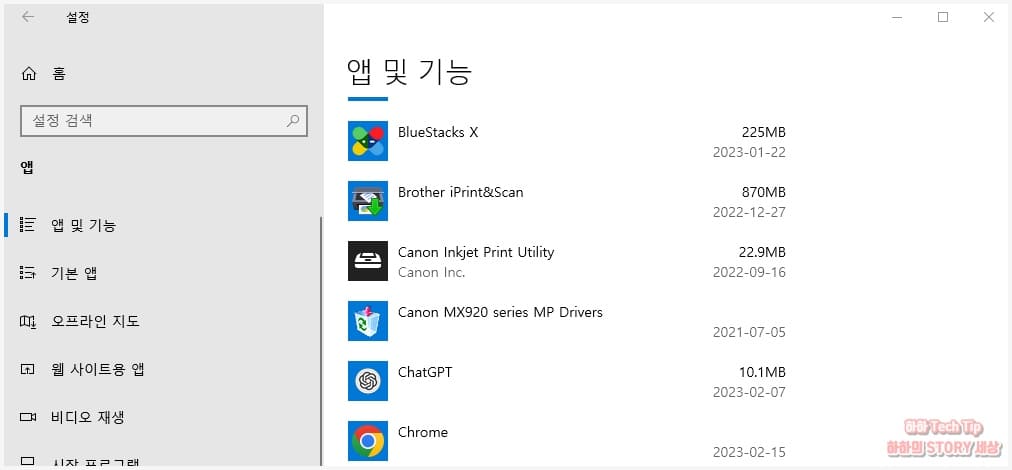Viewport: 1012px width, 470px height.
Task: Click the ChatGPT app icon
Action: click(x=368, y=381)
